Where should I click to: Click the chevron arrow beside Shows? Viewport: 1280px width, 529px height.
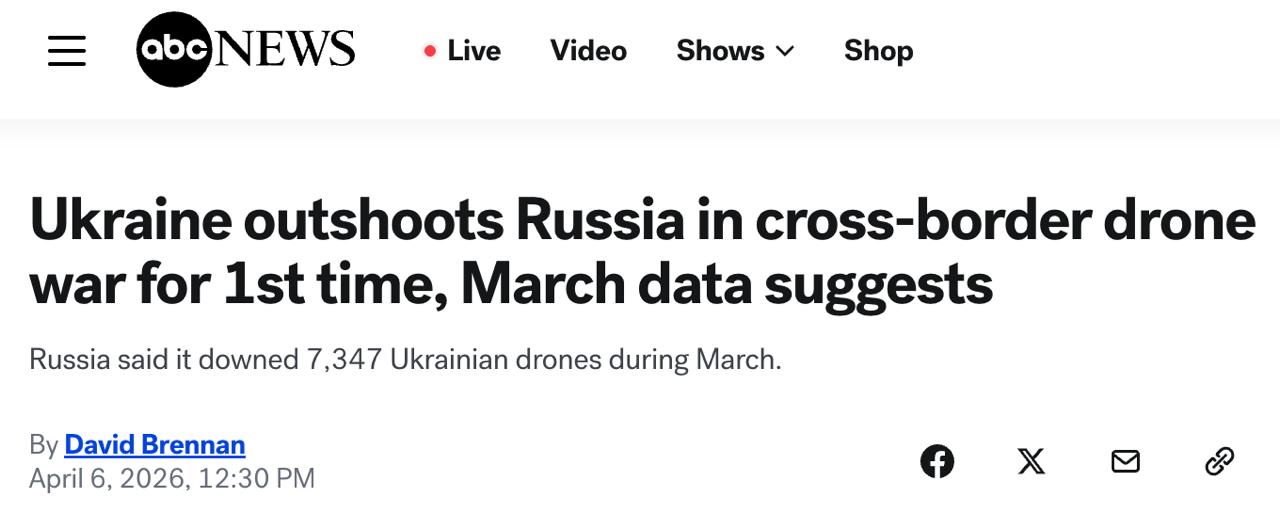click(x=785, y=51)
